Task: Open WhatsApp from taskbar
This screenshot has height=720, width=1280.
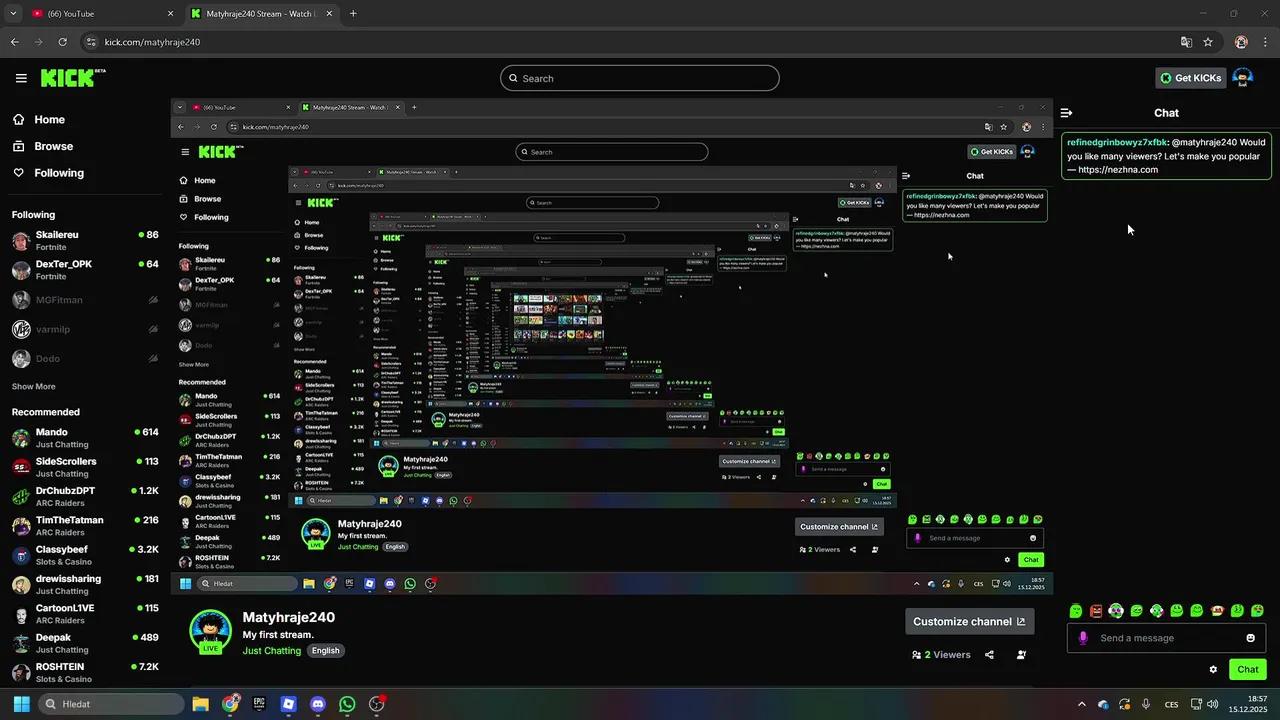Action: coord(347,704)
